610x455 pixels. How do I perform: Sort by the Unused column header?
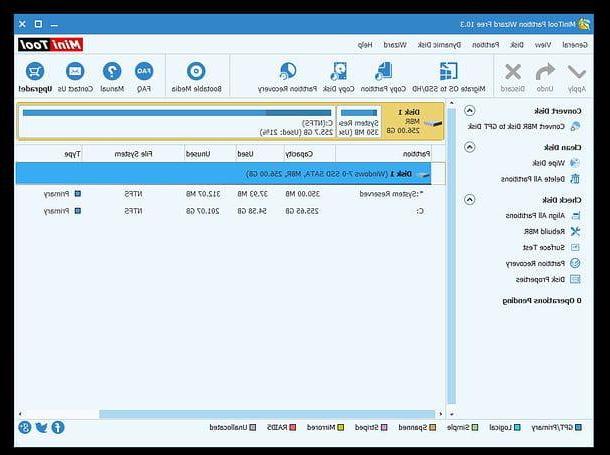tap(210, 154)
